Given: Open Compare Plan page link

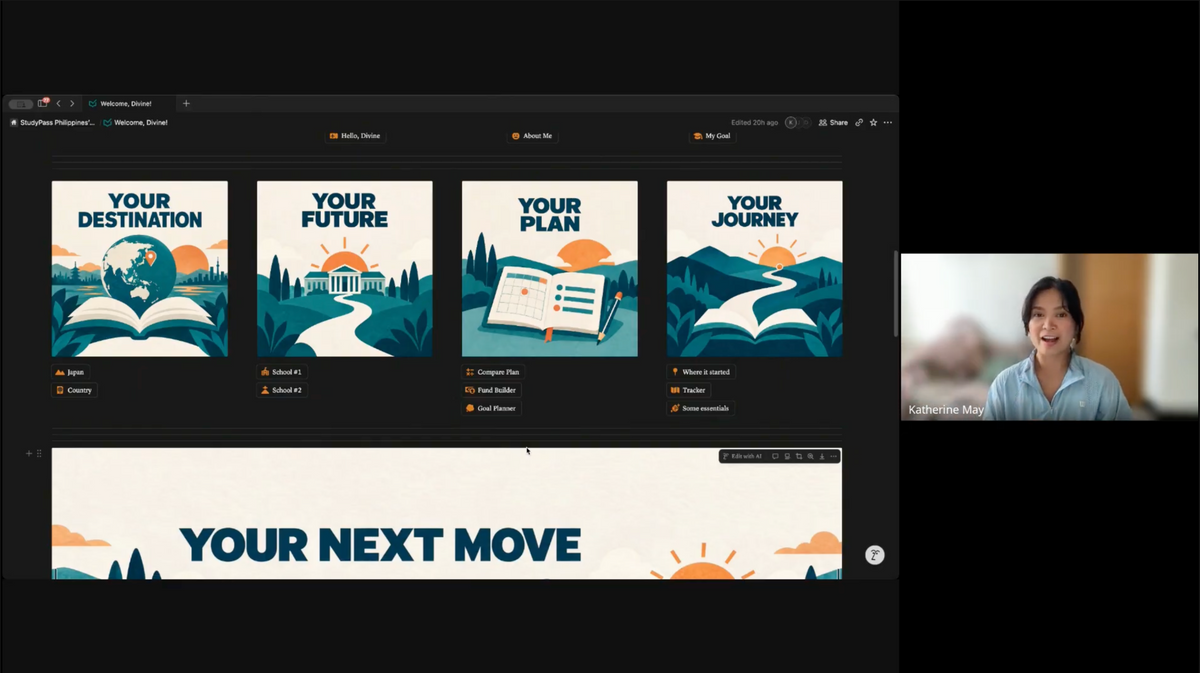Looking at the screenshot, I should point(493,372).
